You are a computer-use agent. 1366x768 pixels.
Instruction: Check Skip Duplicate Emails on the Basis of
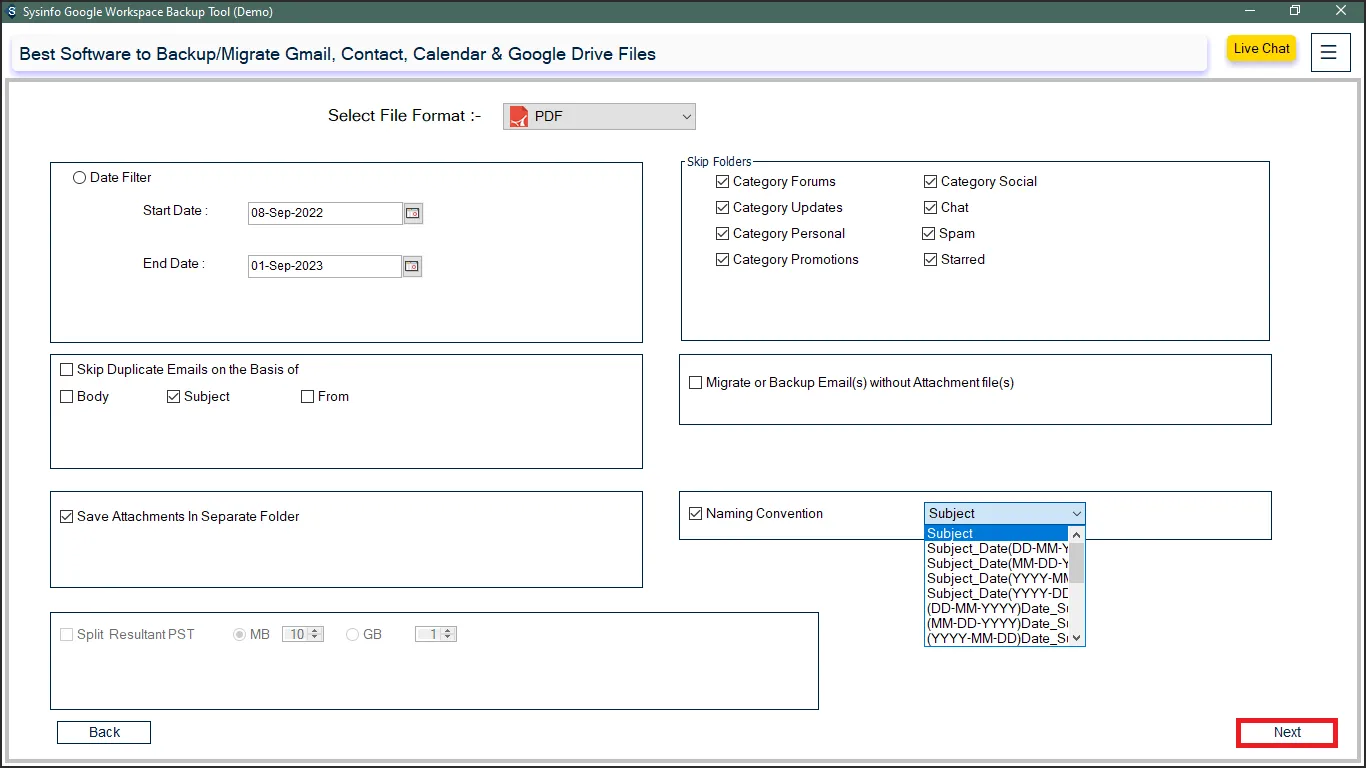67,370
